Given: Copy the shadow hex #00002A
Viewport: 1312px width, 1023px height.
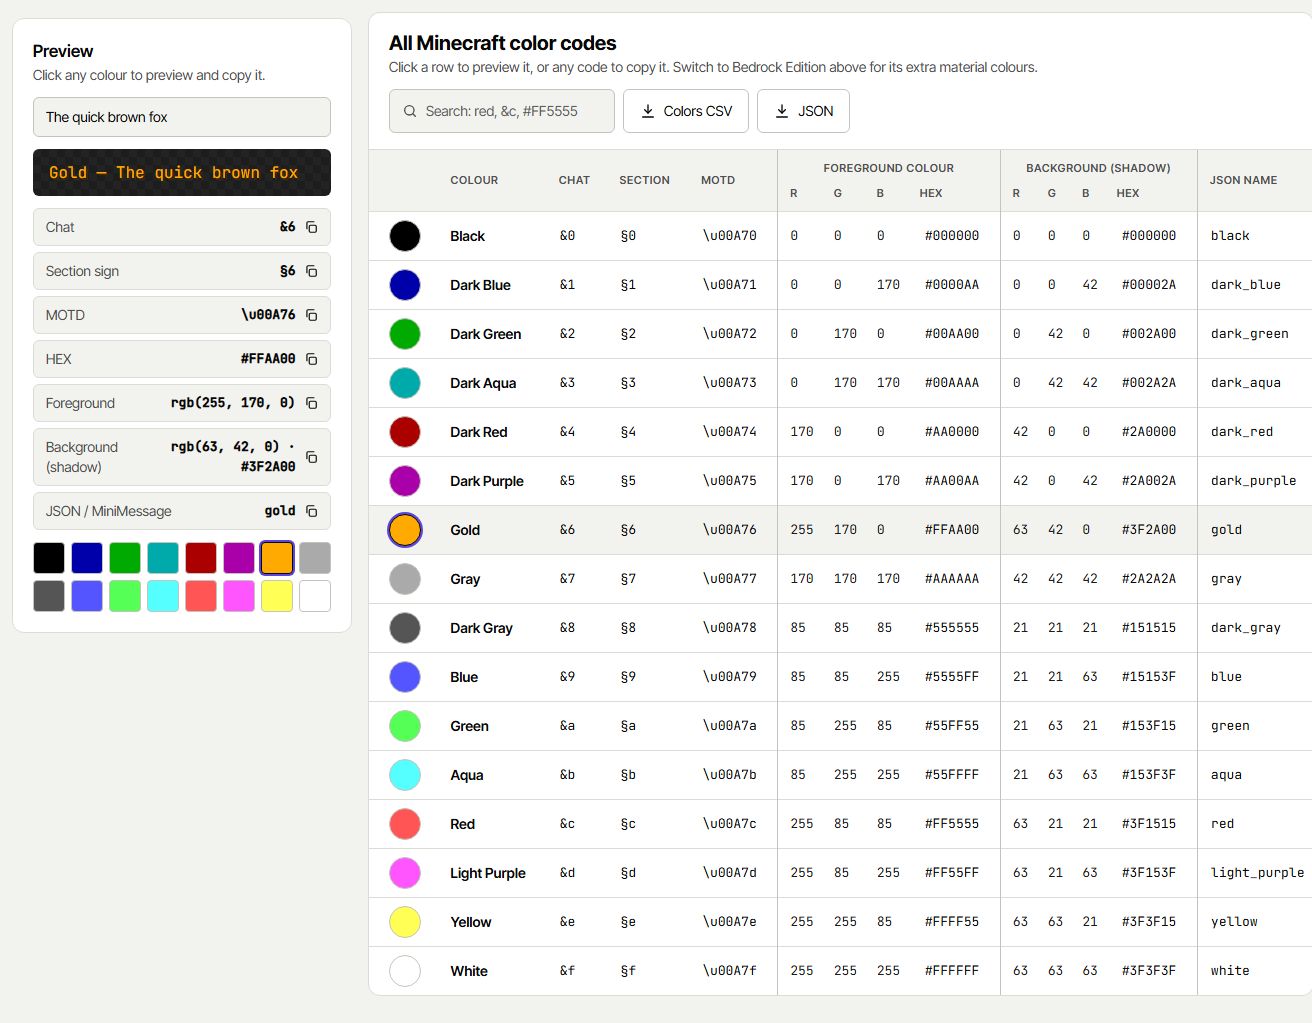Looking at the screenshot, I should [x=1149, y=285].
